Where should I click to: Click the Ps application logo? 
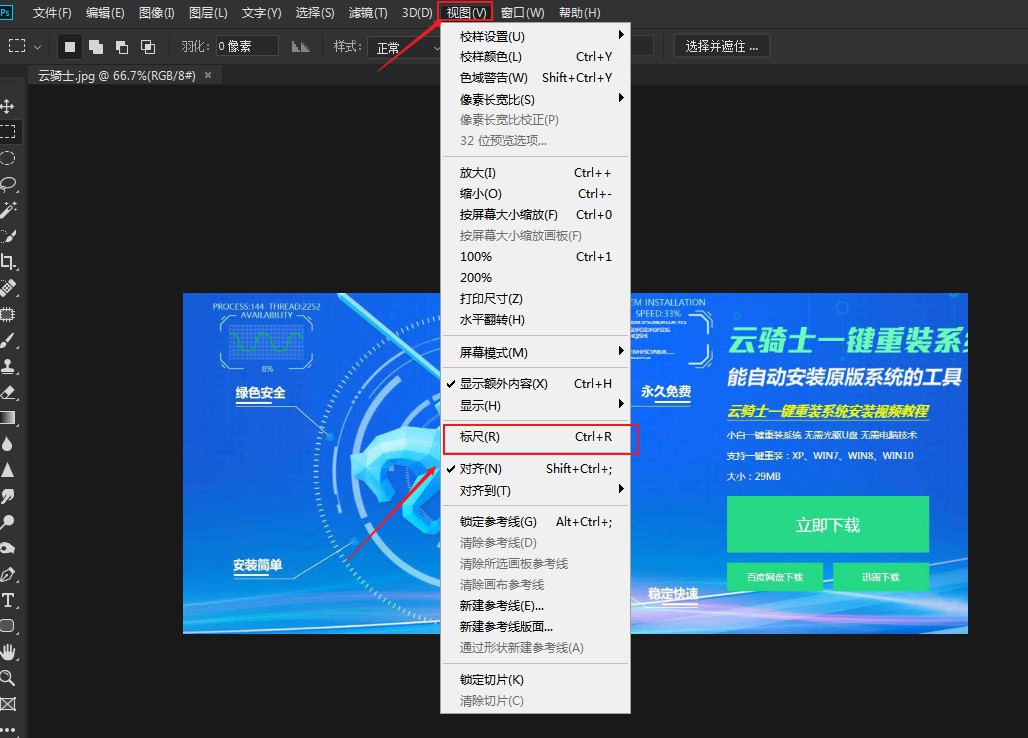pyautogui.click(x=6, y=12)
